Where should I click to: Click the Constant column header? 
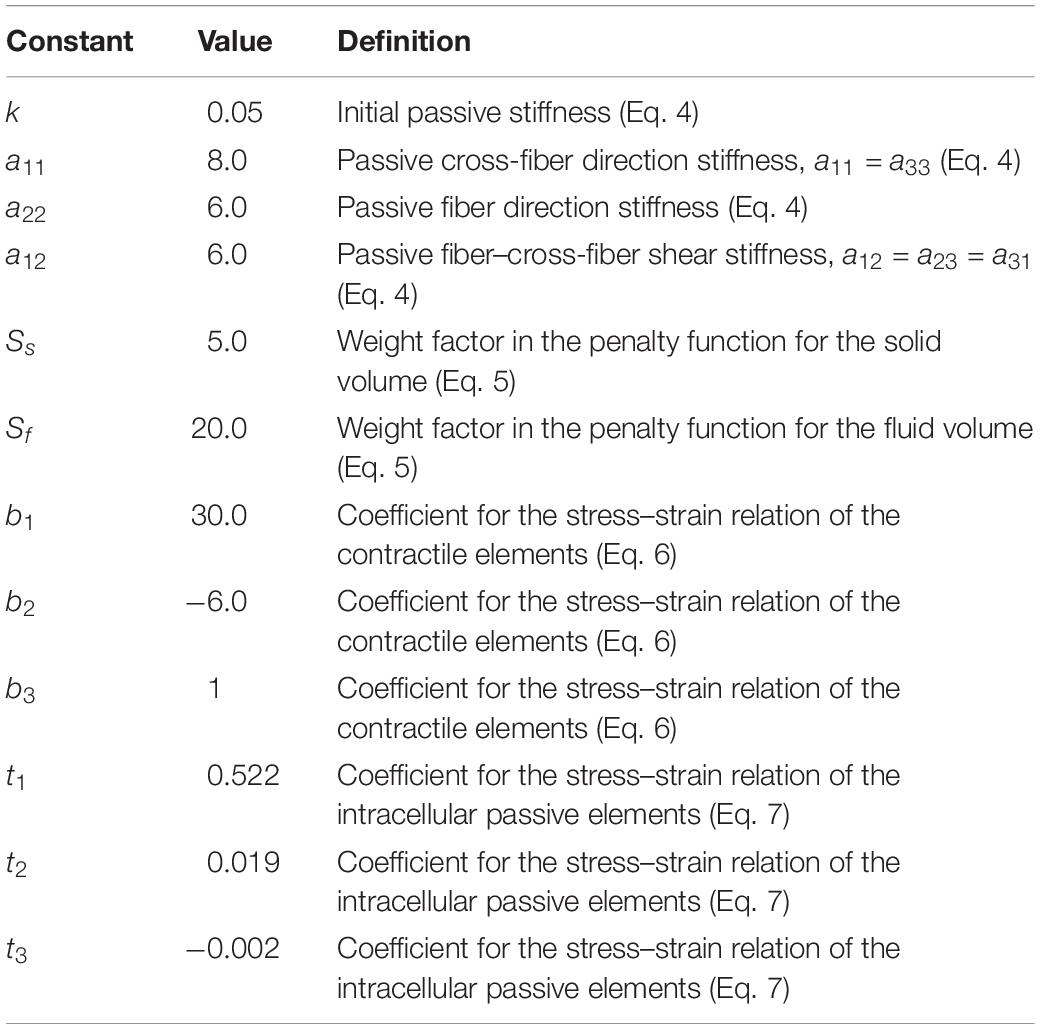70,41
